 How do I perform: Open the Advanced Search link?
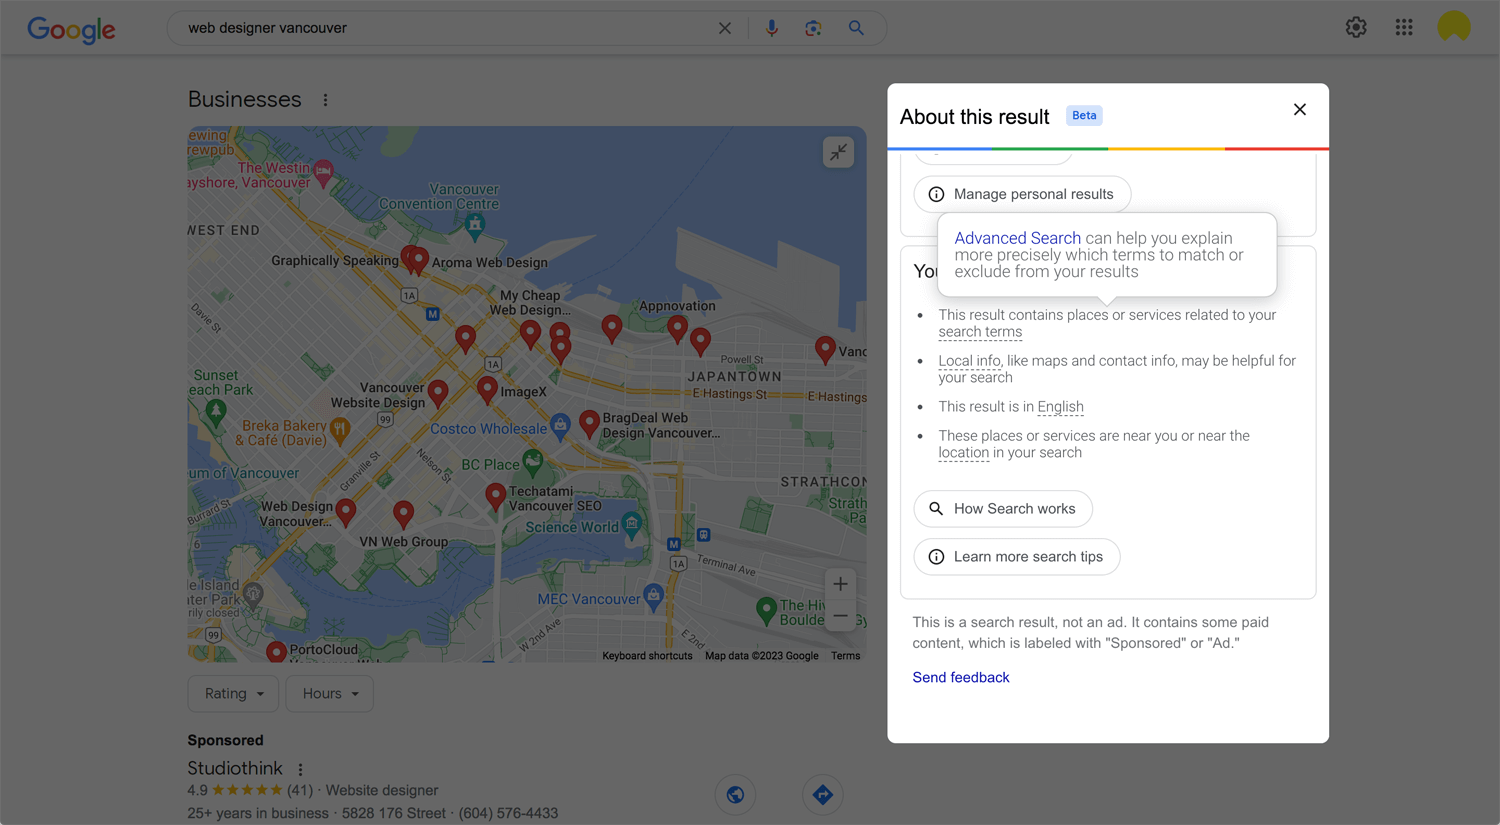tap(1017, 238)
